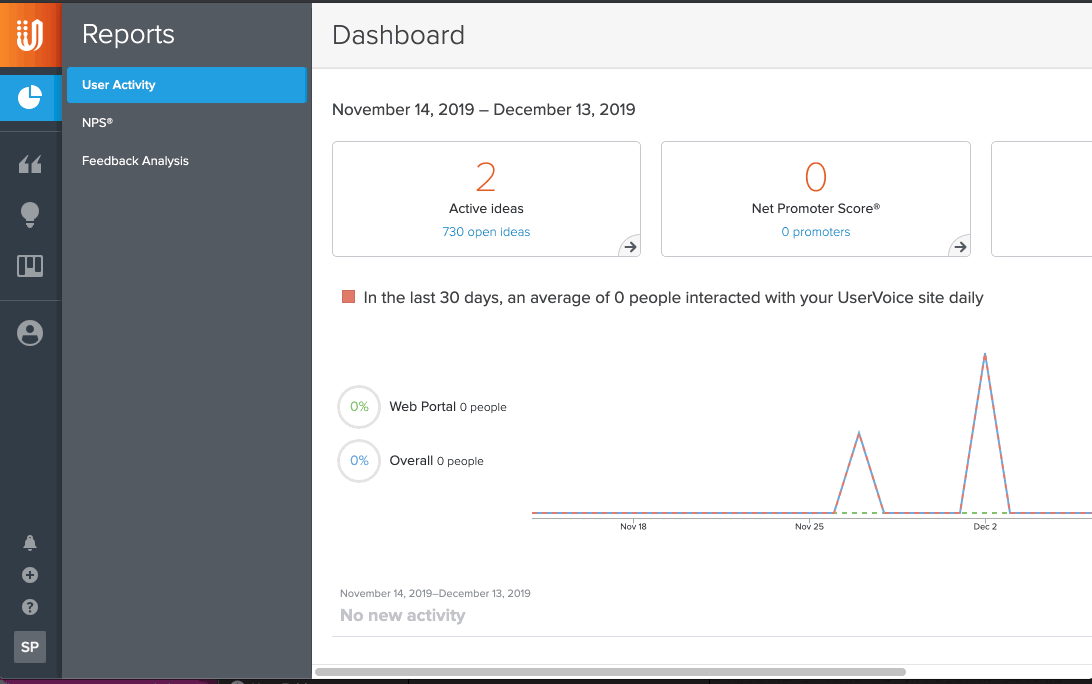This screenshot has width=1092, height=684.
Task: Click the horizontal scrollbar at the bottom
Action: (x=610, y=672)
